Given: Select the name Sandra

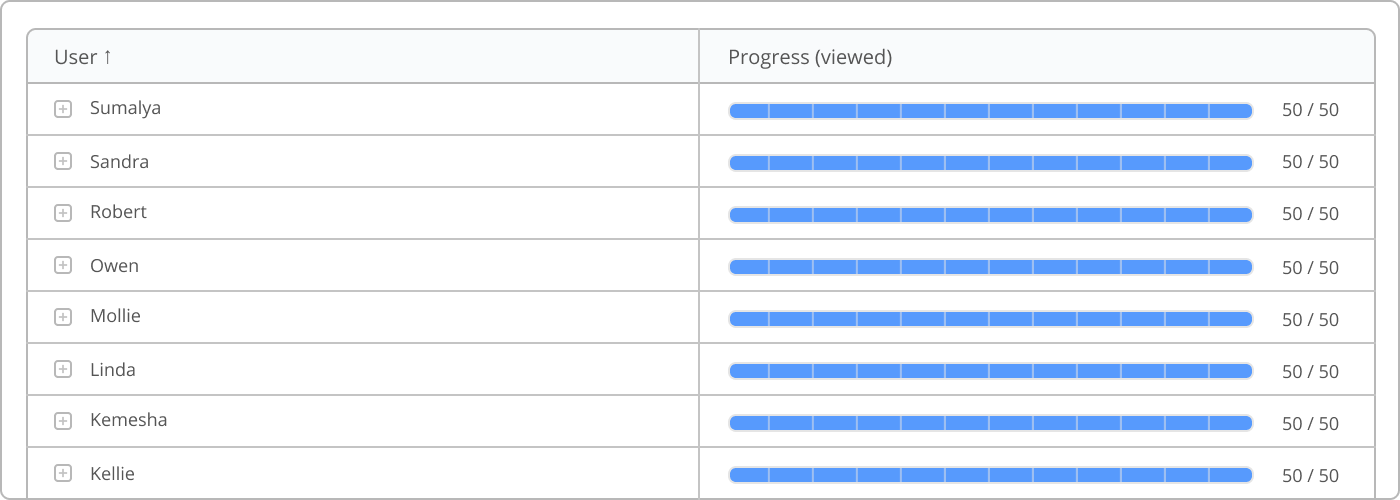Looking at the screenshot, I should (x=119, y=162).
